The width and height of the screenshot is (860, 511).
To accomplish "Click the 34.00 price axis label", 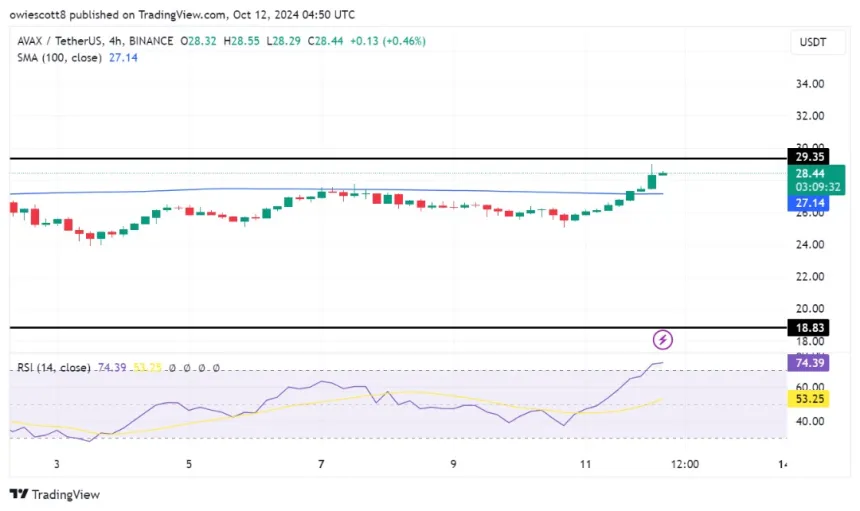I will pos(810,84).
